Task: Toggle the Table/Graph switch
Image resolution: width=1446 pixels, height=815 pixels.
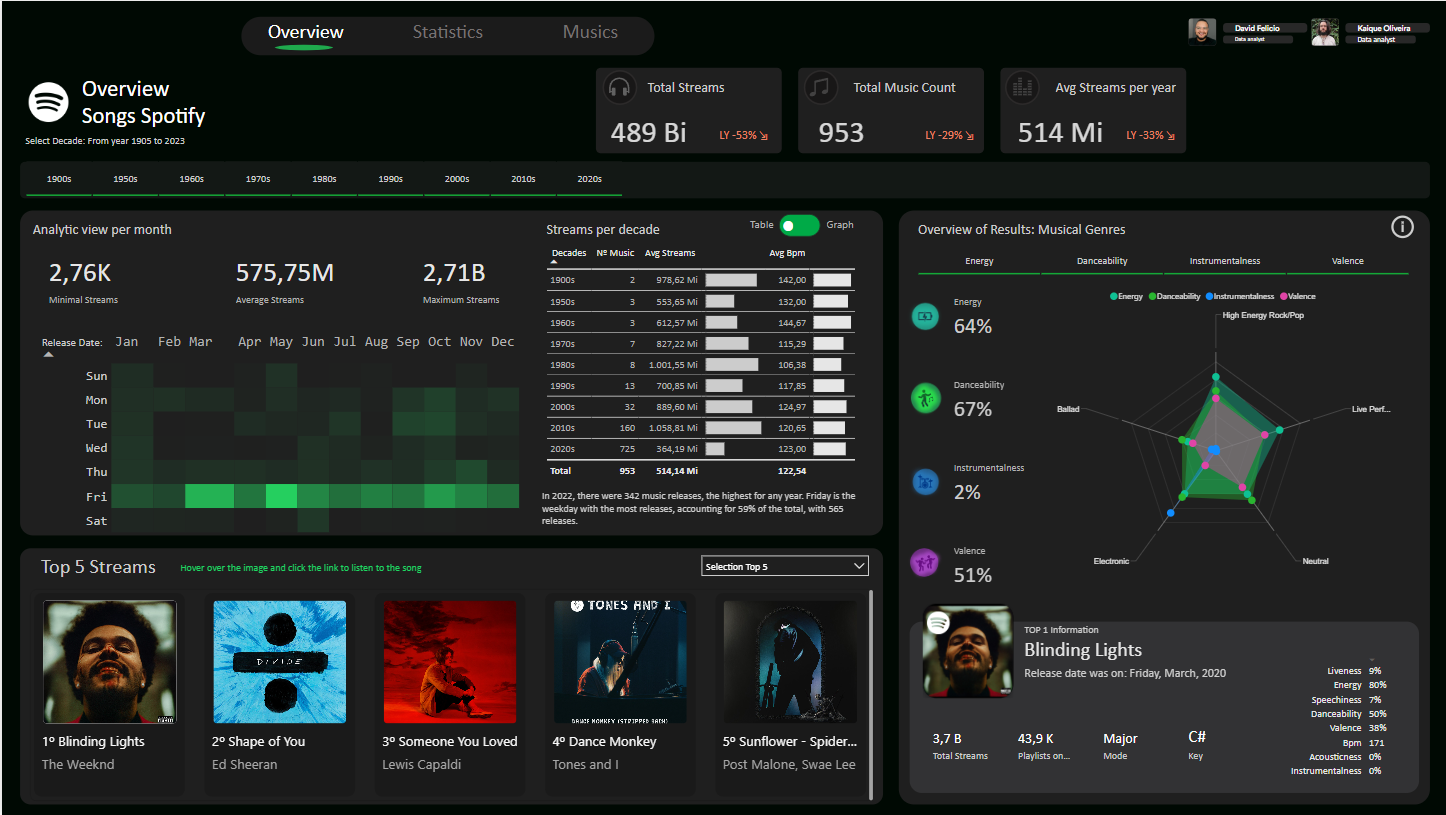Action: click(x=799, y=226)
